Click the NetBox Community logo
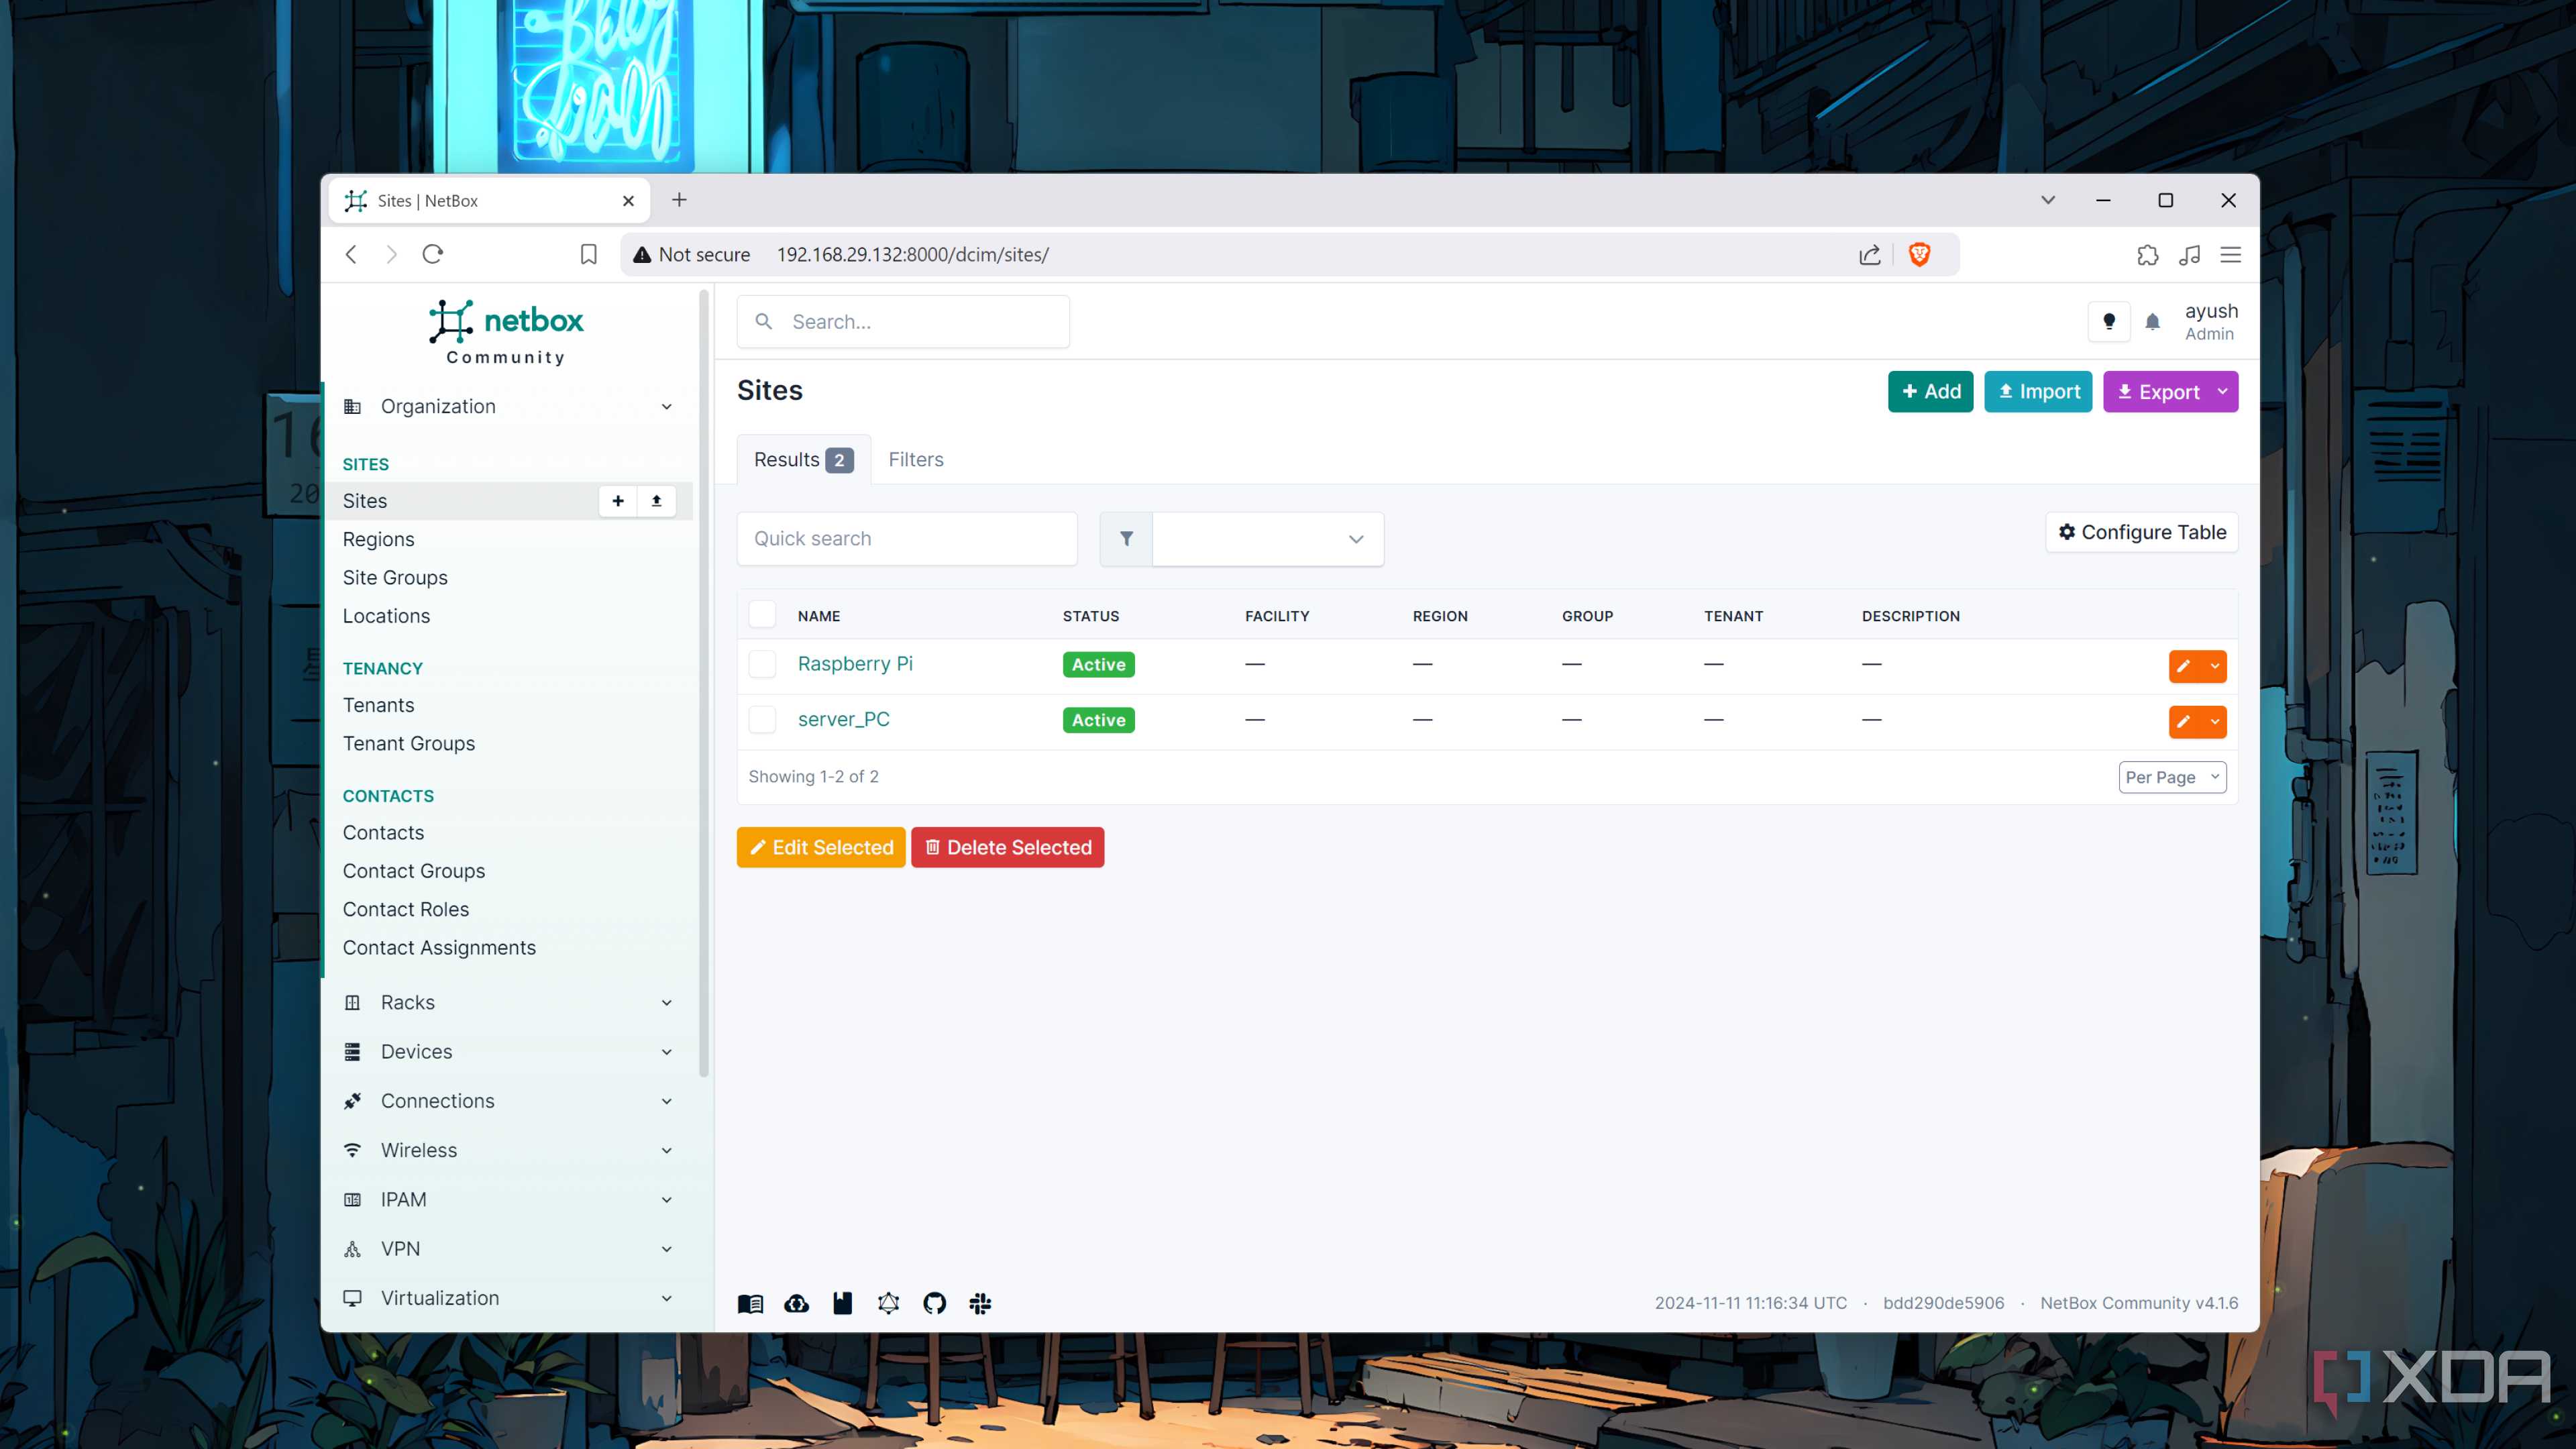The image size is (2576, 1449). click(x=506, y=332)
